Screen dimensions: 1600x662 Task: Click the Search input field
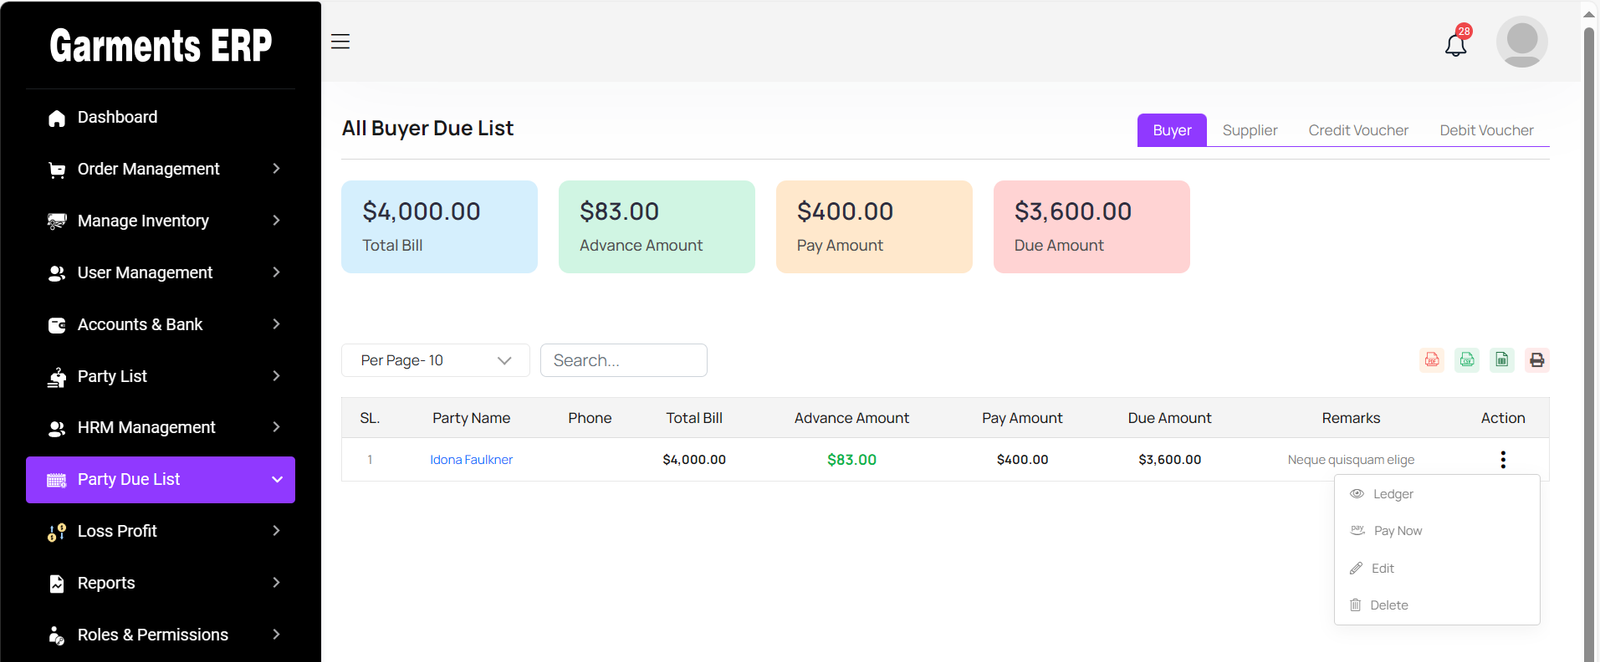click(623, 361)
